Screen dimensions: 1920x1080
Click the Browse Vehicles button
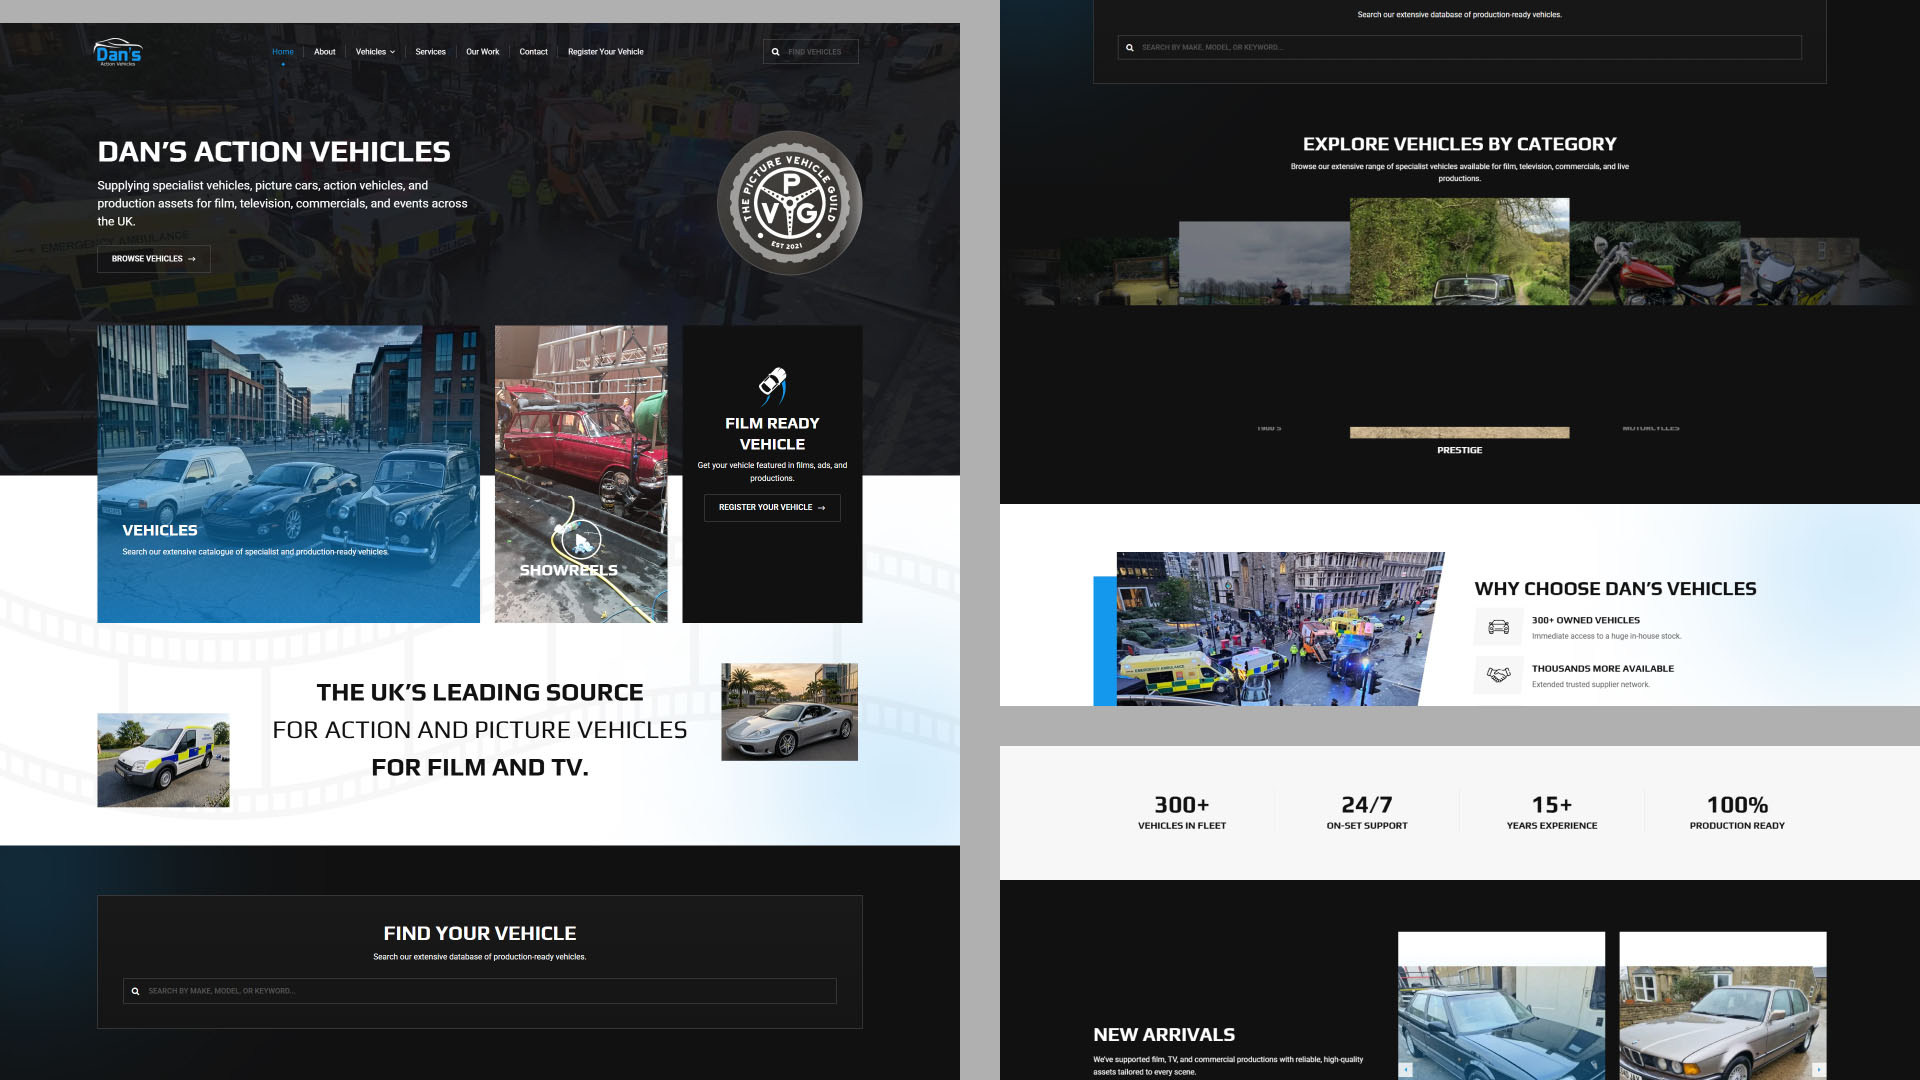tap(154, 259)
